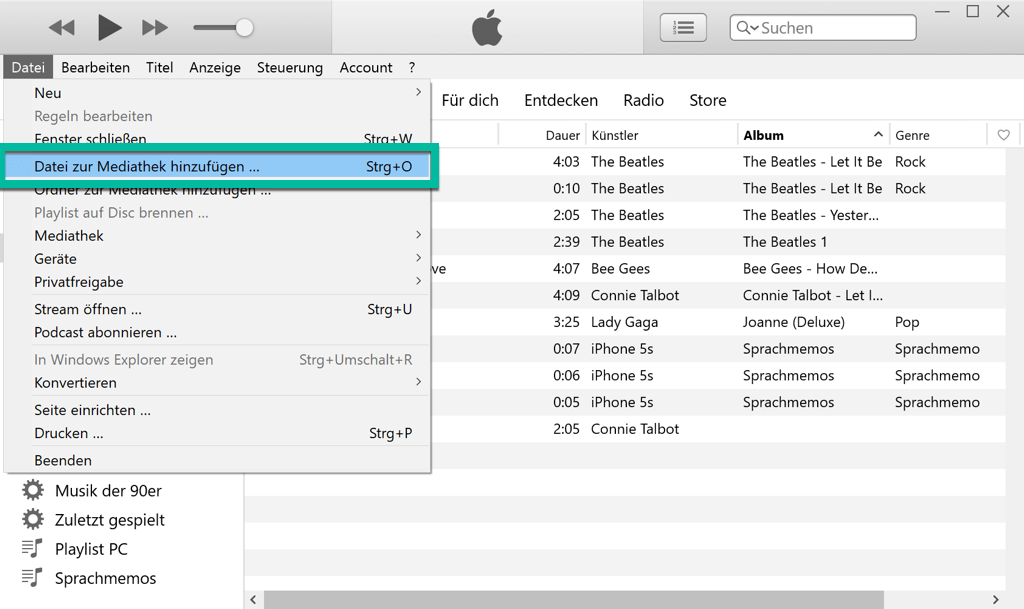Image resolution: width=1024 pixels, height=609 pixels.
Task: Click the heart icon column header
Action: click(1004, 135)
